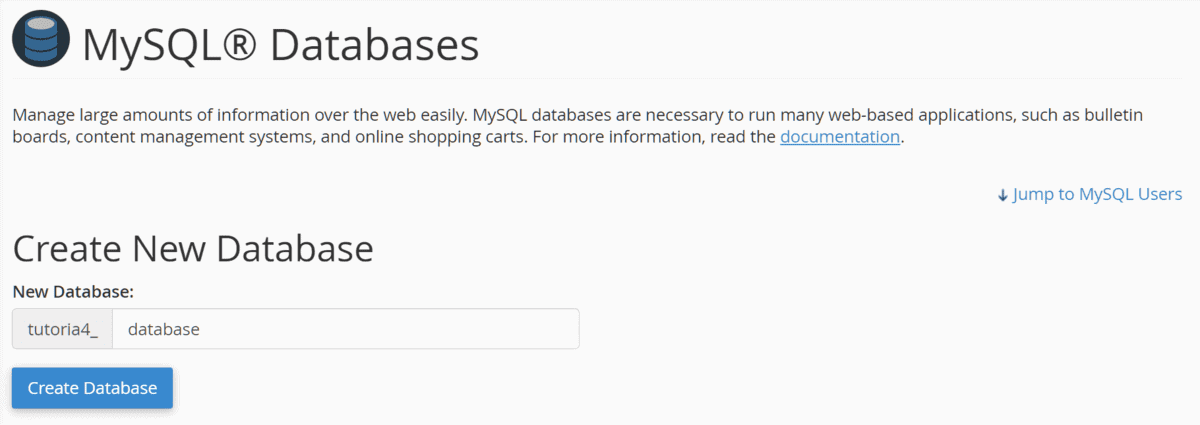Click the text "database" inside the input
Image resolution: width=1200 pixels, height=425 pixels.
tap(165, 329)
